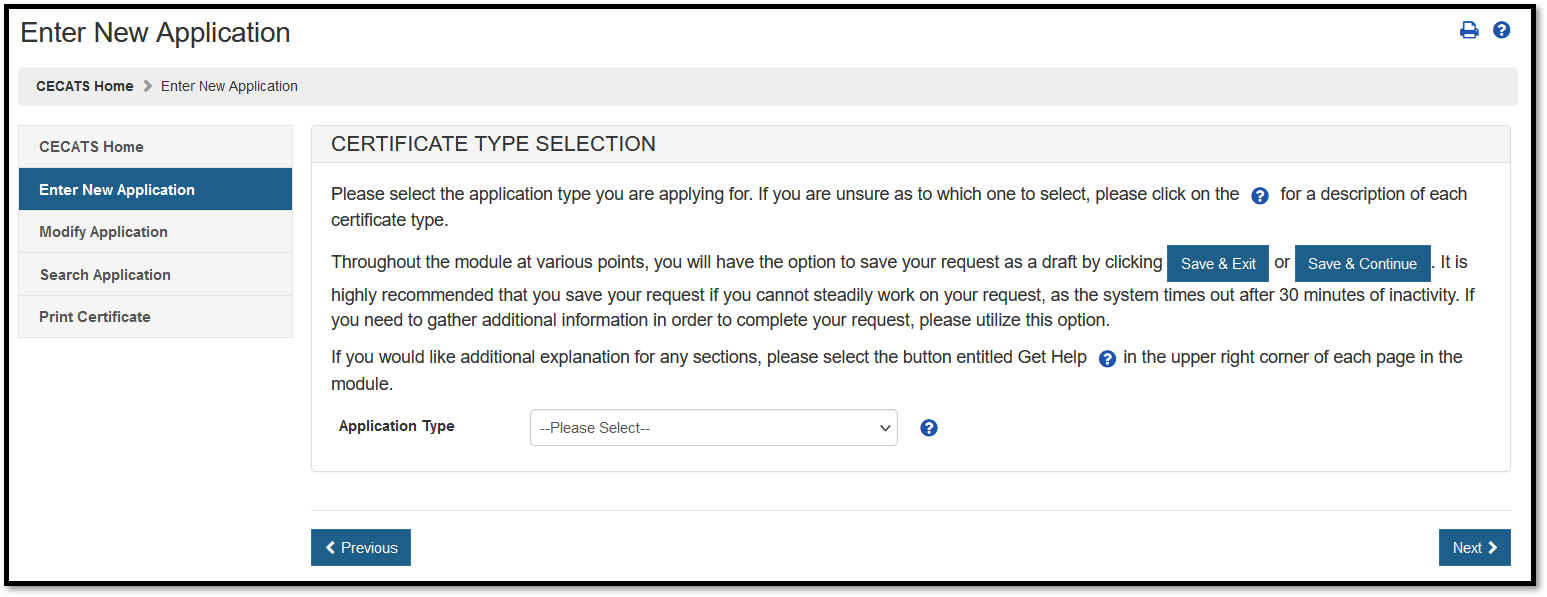Click the help icon next to Application Type dropdown
The height and width of the screenshot is (597, 1547).
click(929, 428)
